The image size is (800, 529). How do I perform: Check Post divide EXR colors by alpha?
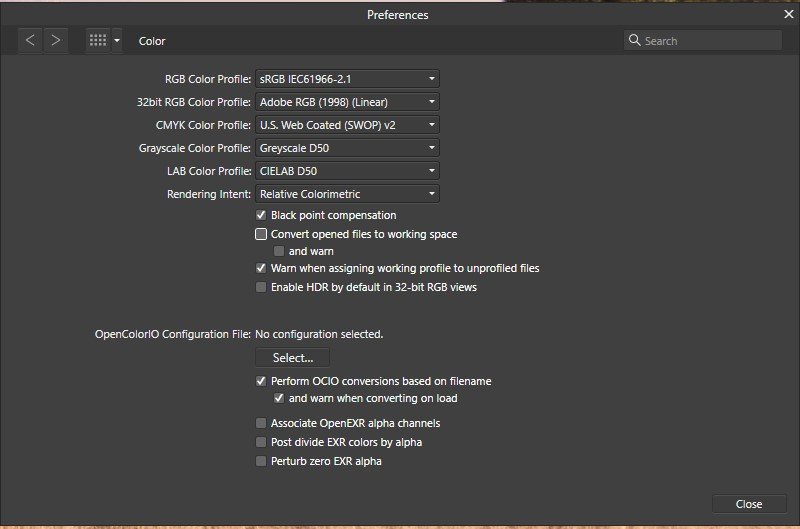tap(261, 442)
